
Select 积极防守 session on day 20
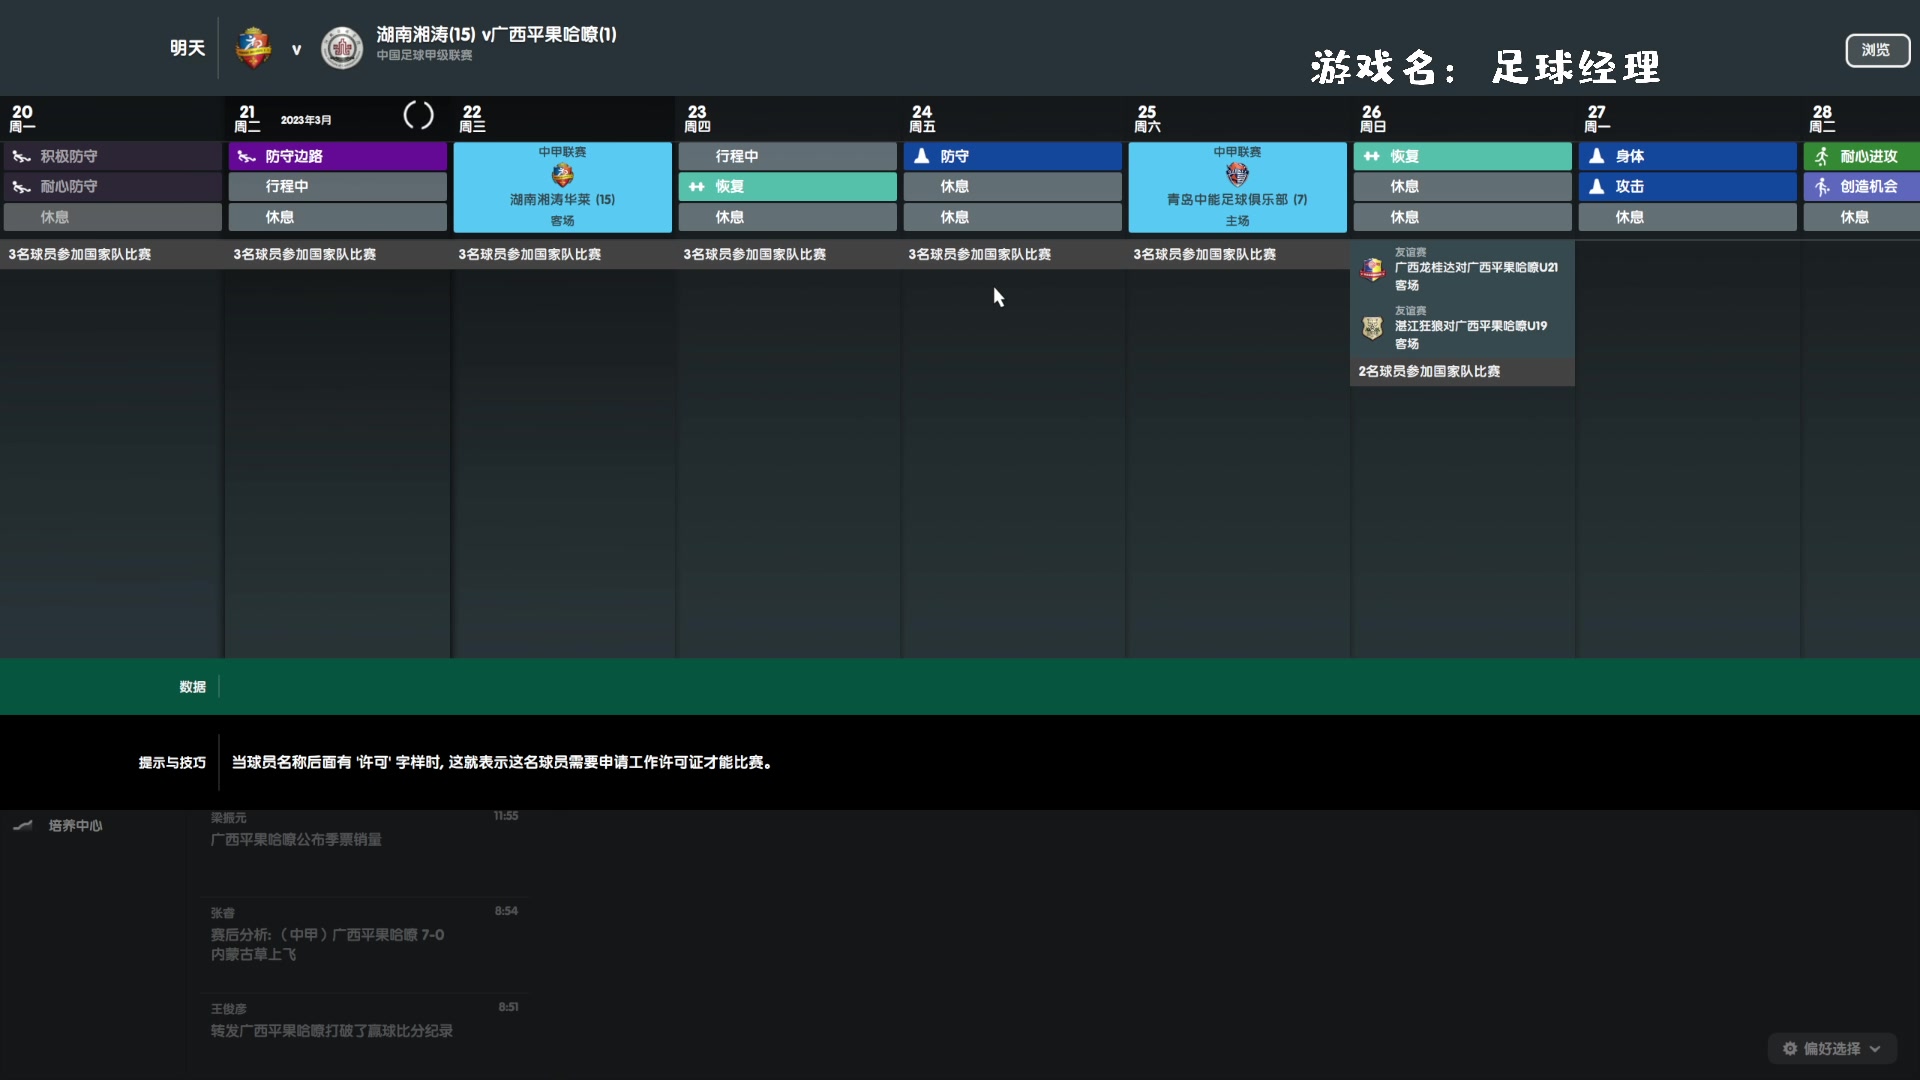[x=113, y=156]
